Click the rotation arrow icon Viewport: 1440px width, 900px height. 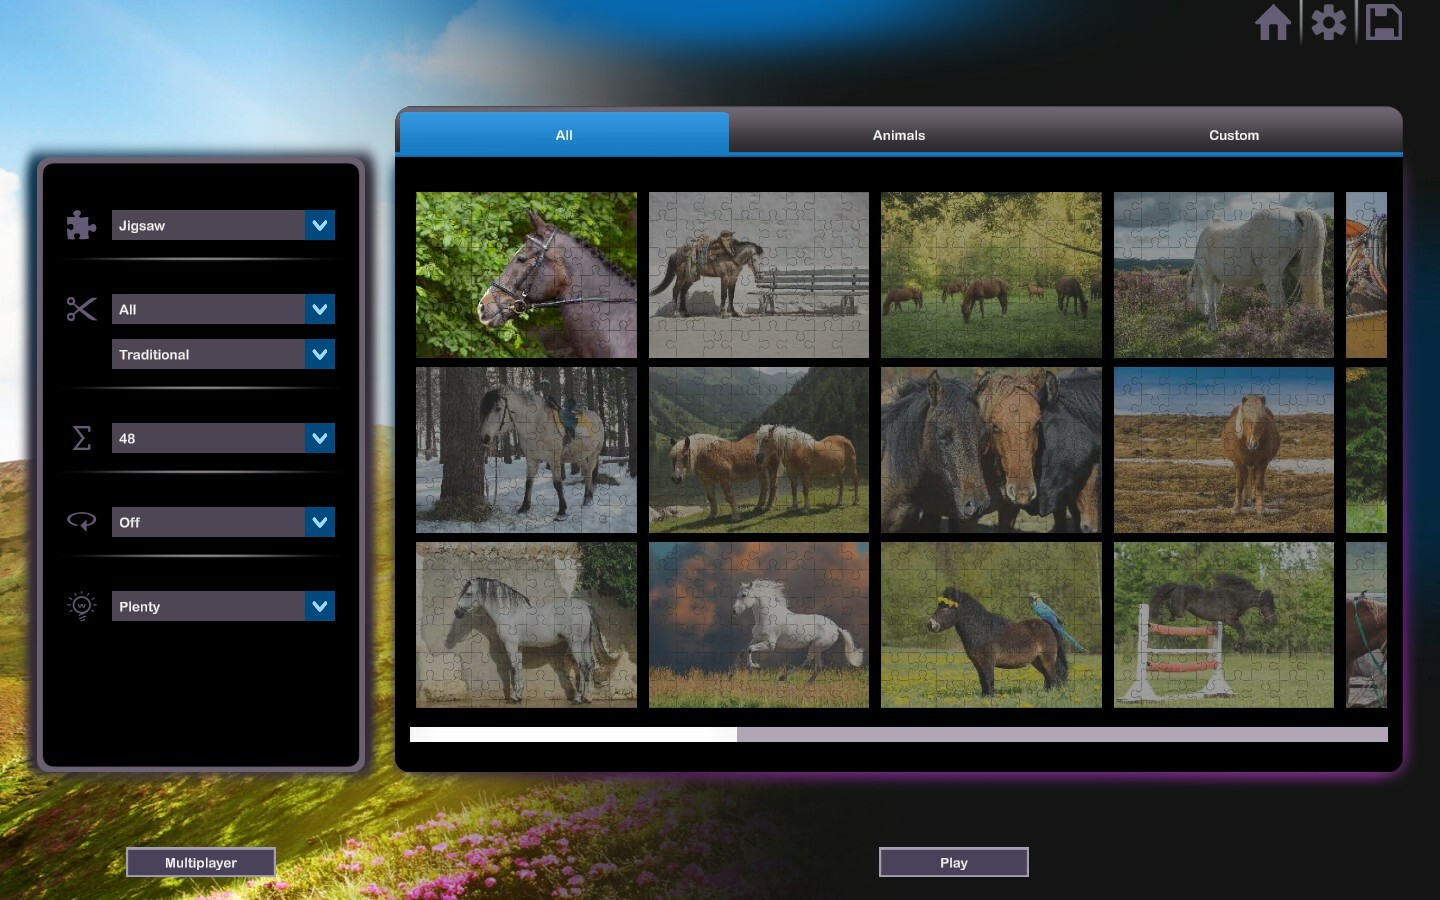(x=81, y=521)
